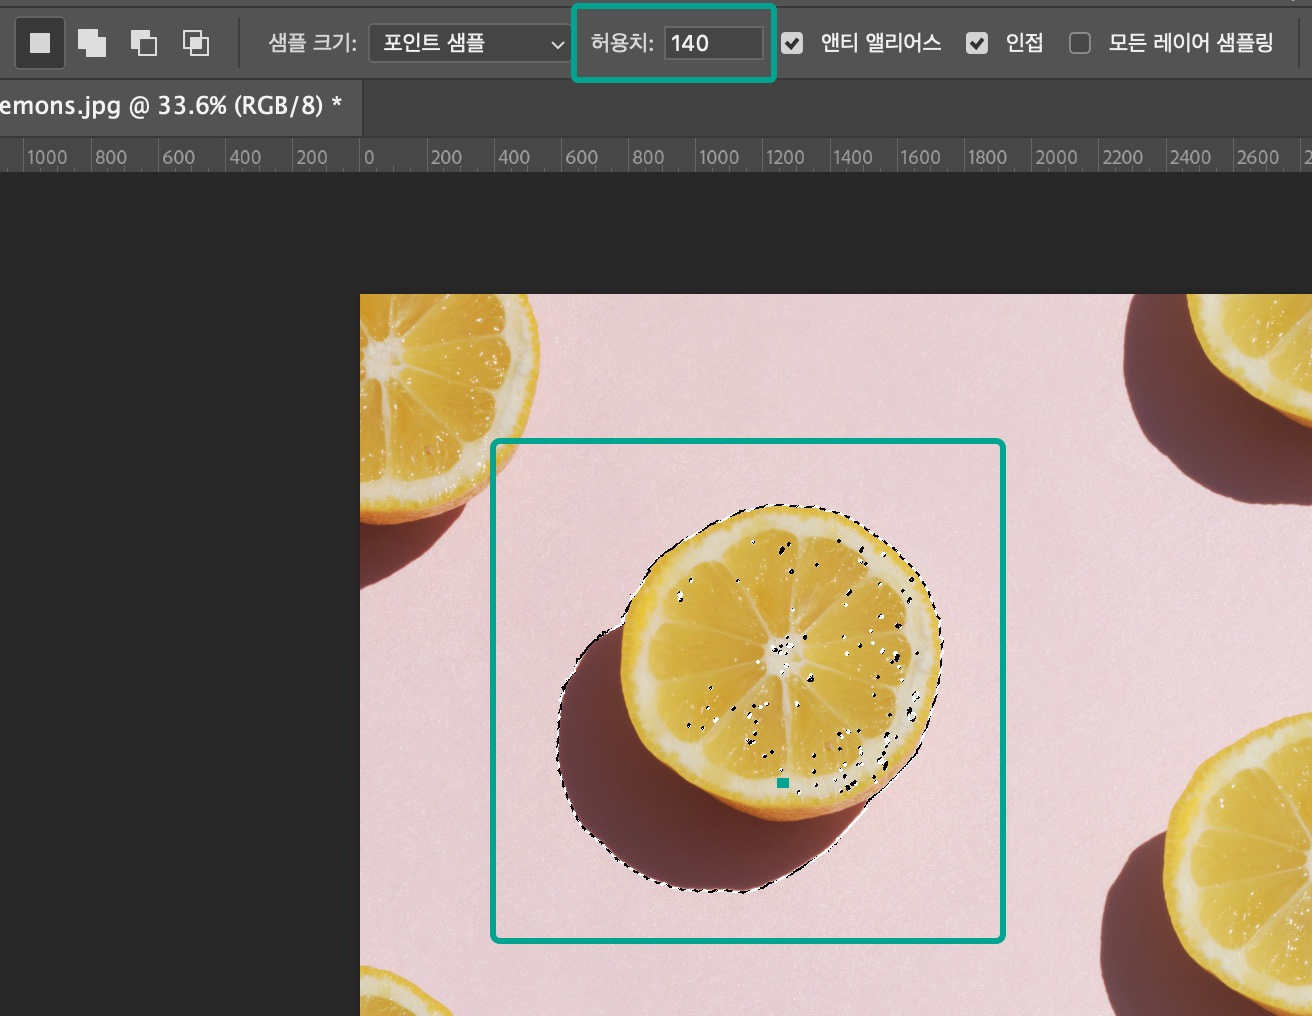
Task: Click the white core of center lemon slice
Action: coord(783,655)
